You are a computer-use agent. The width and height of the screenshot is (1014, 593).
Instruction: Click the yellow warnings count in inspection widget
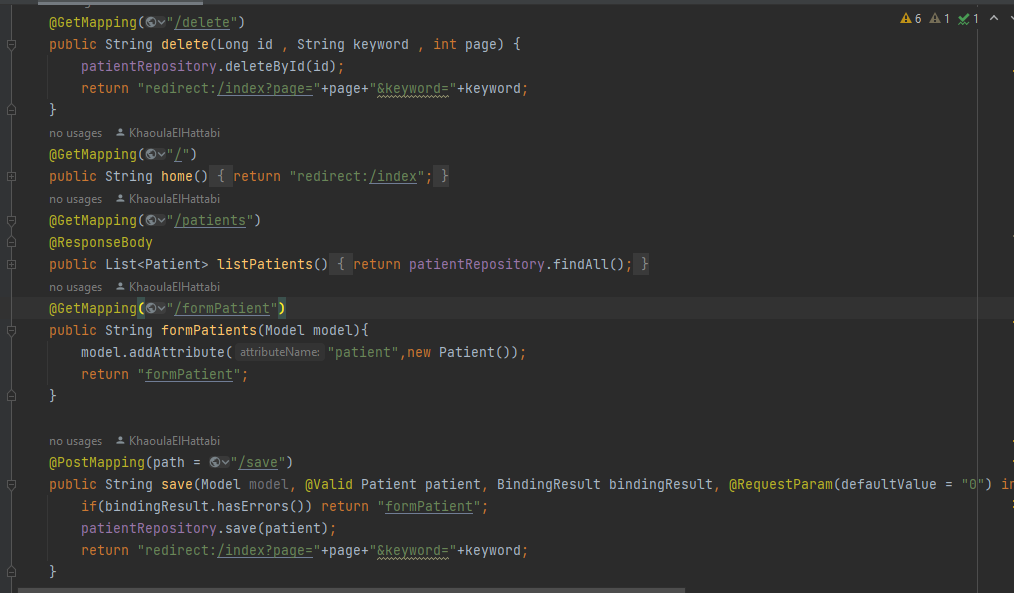[x=917, y=18]
